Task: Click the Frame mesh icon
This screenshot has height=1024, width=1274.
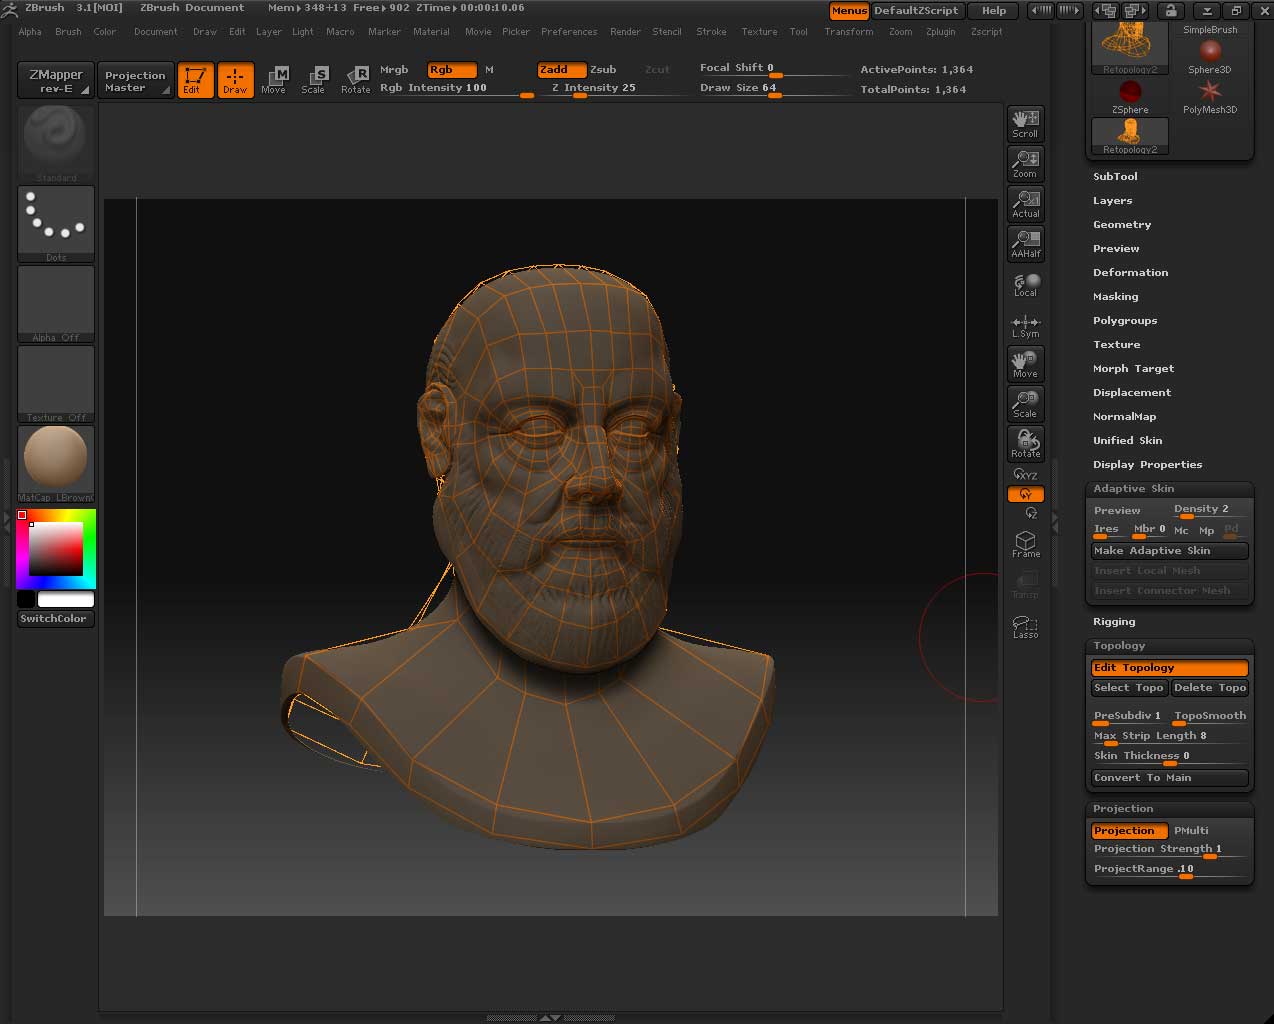Action: [x=1025, y=543]
